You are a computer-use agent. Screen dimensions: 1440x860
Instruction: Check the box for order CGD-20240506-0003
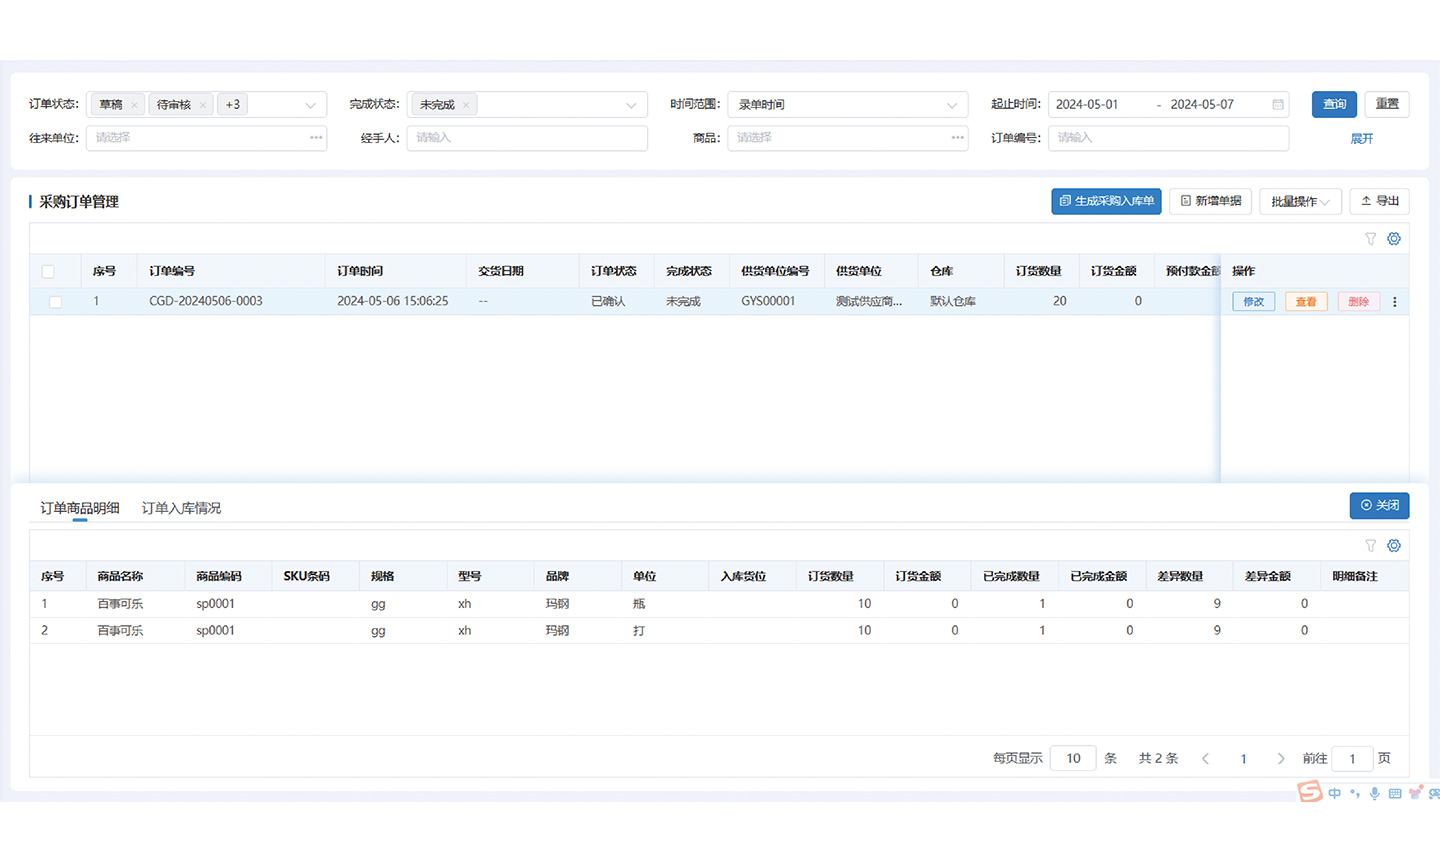coord(55,302)
